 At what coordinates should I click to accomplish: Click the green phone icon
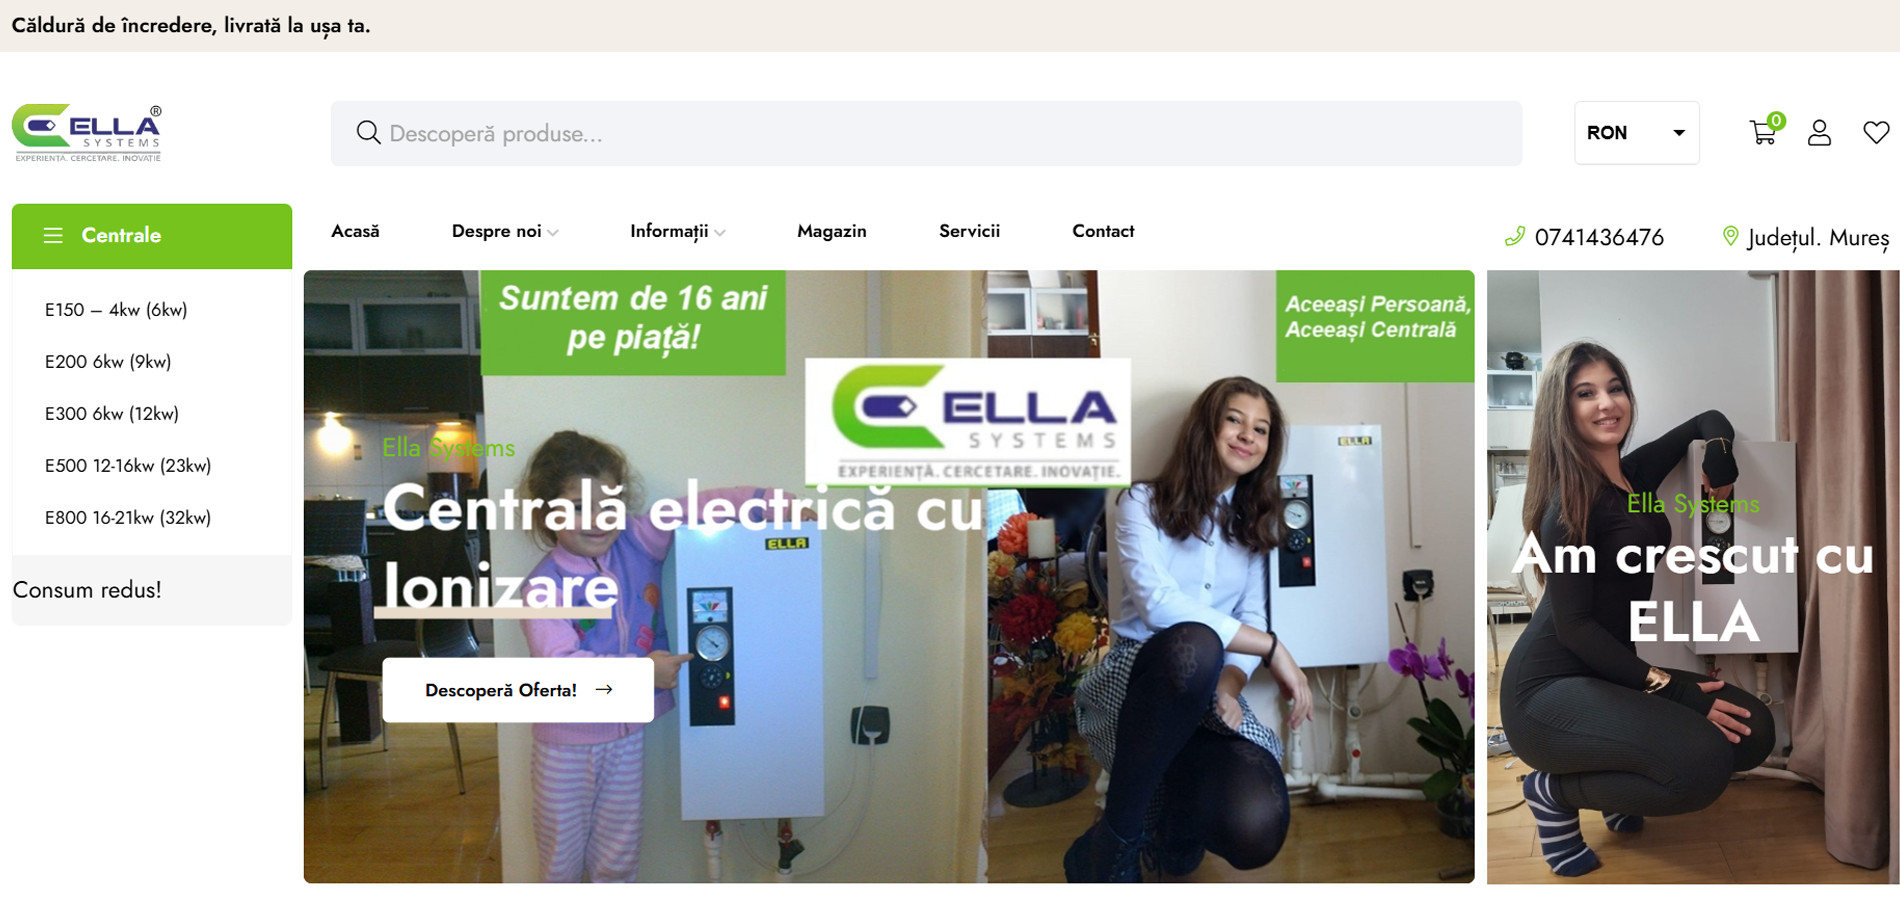coord(1515,237)
